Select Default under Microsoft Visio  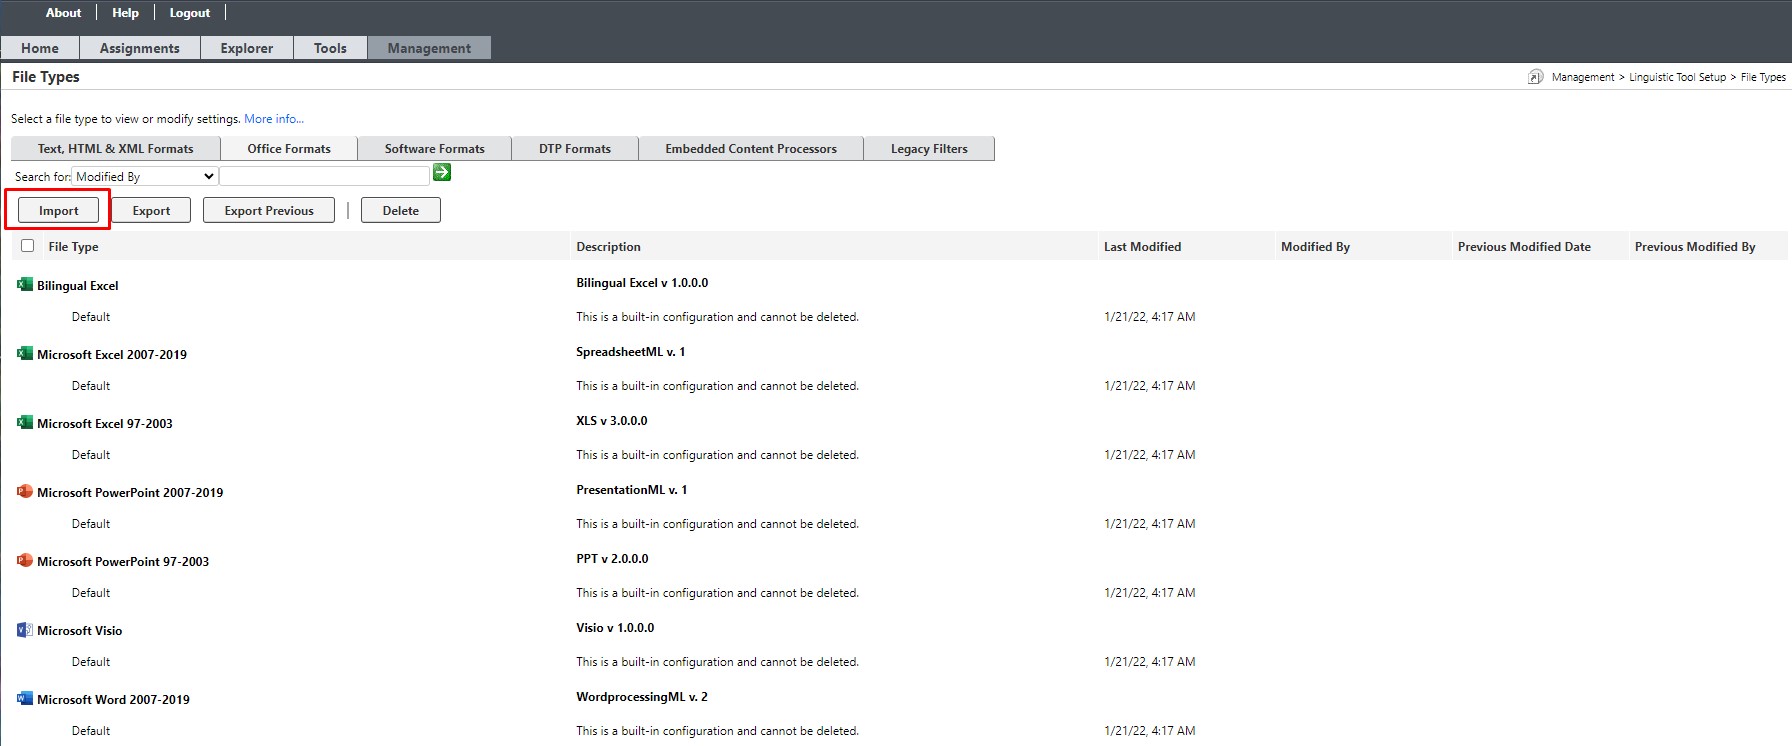(91, 662)
